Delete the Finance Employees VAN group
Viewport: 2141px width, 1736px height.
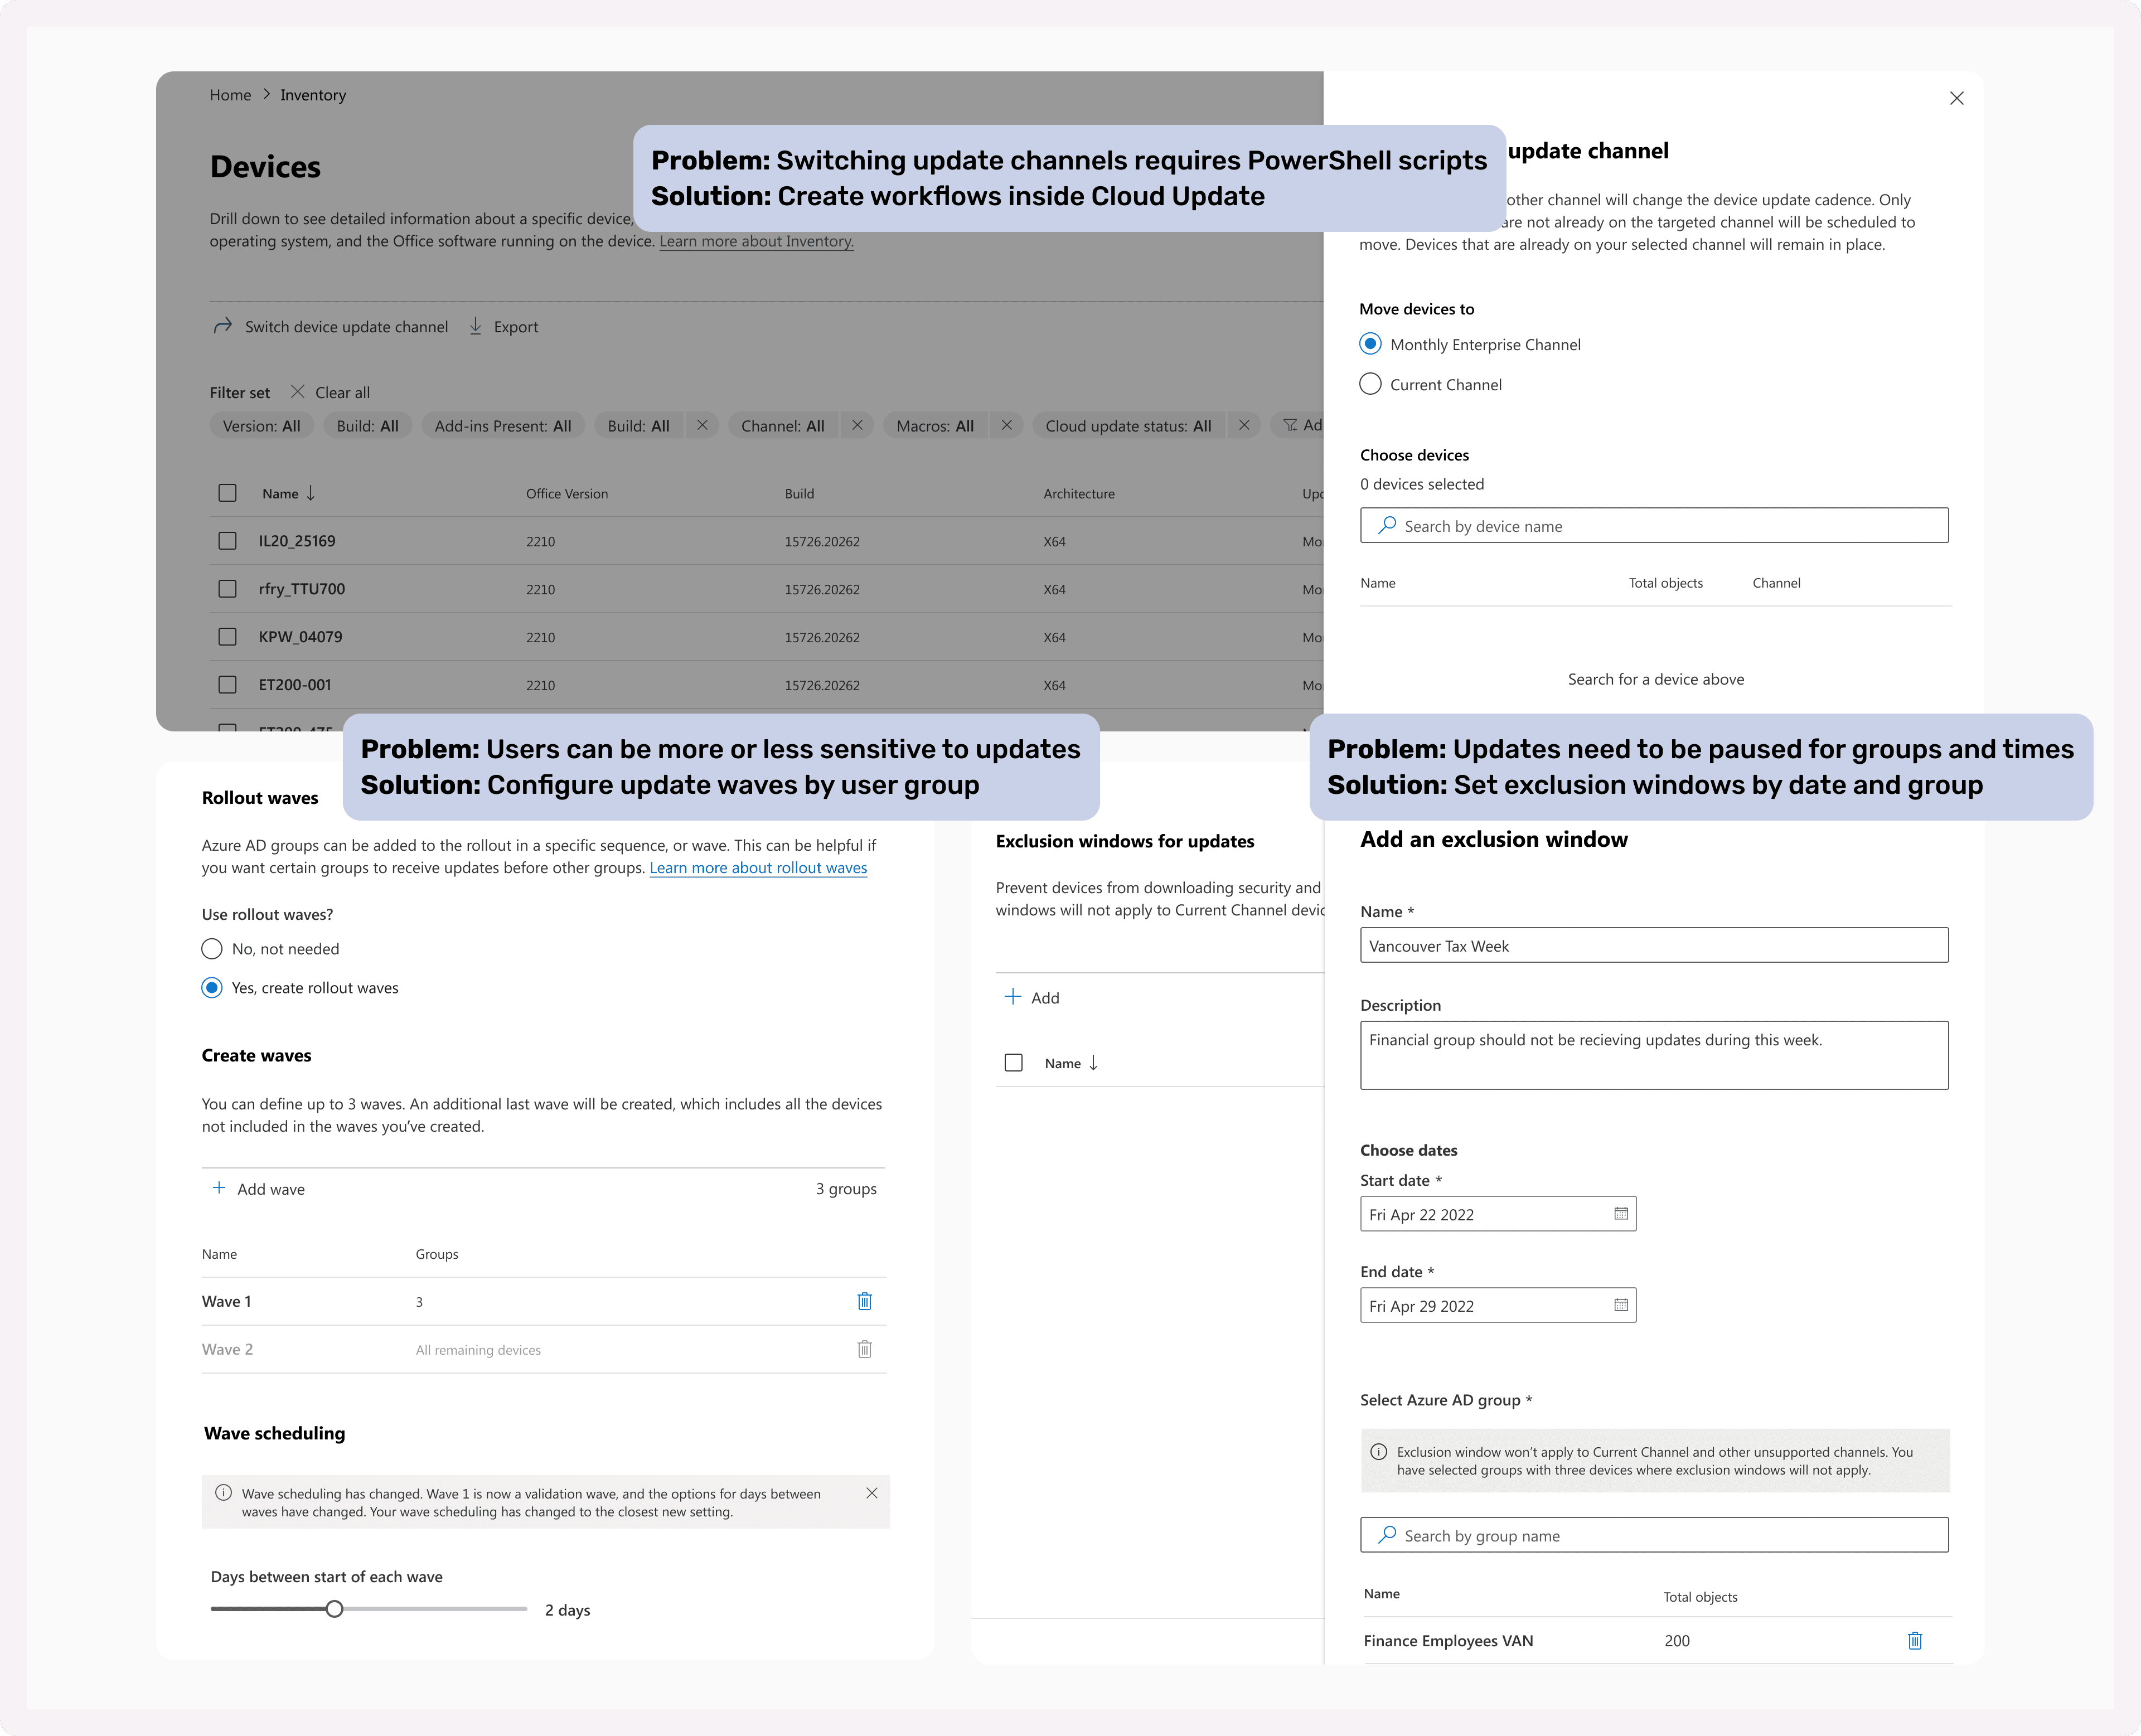(x=1914, y=1641)
